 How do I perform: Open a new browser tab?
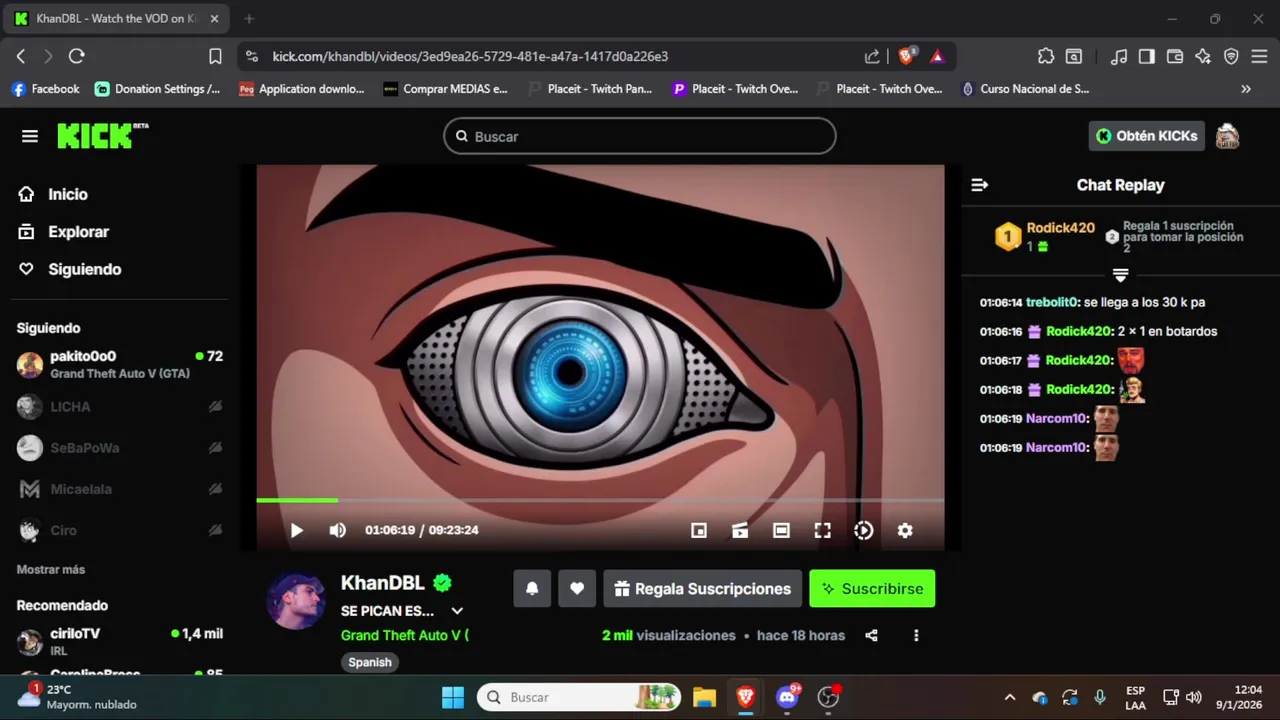[x=249, y=18]
